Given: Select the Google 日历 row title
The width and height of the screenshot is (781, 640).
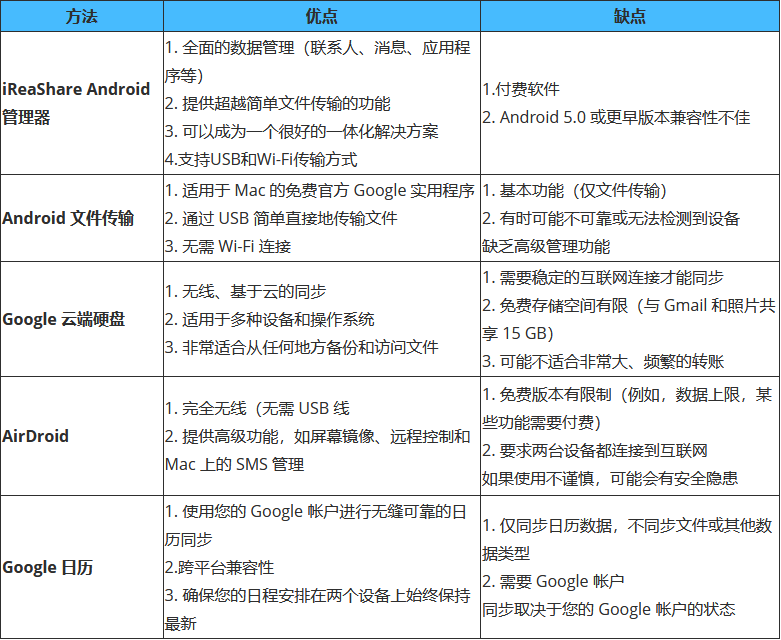Looking at the screenshot, I should [48, 567].
